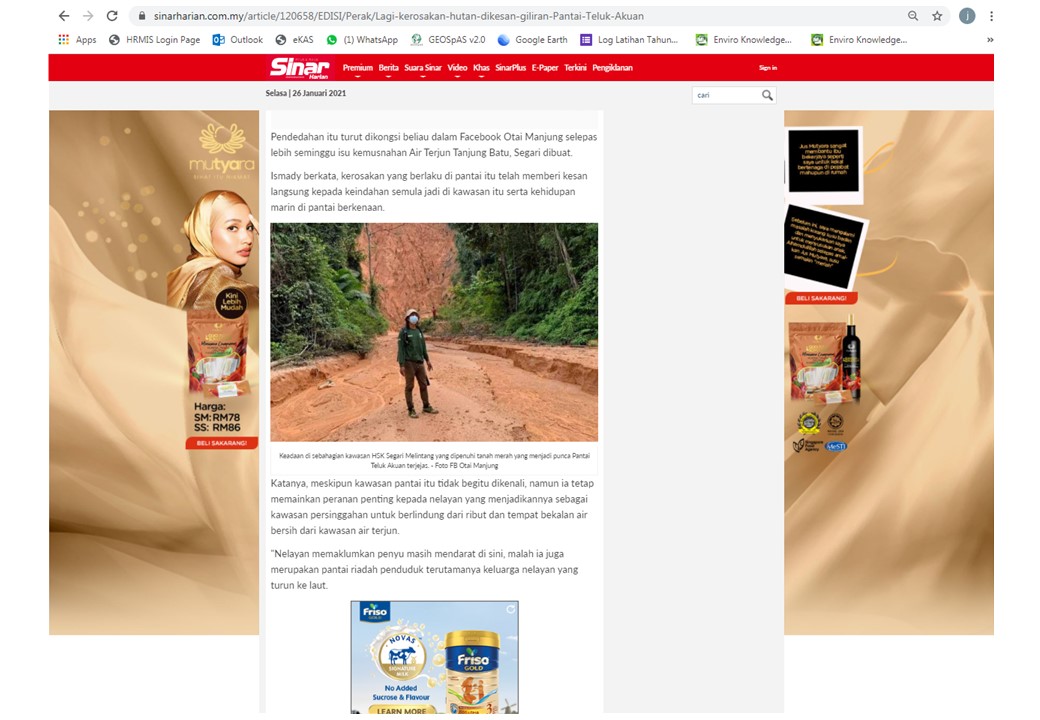1040x720 pixels.
Task: Click the Friso Gold logo in the ad
Action: (x=375, y=611)
